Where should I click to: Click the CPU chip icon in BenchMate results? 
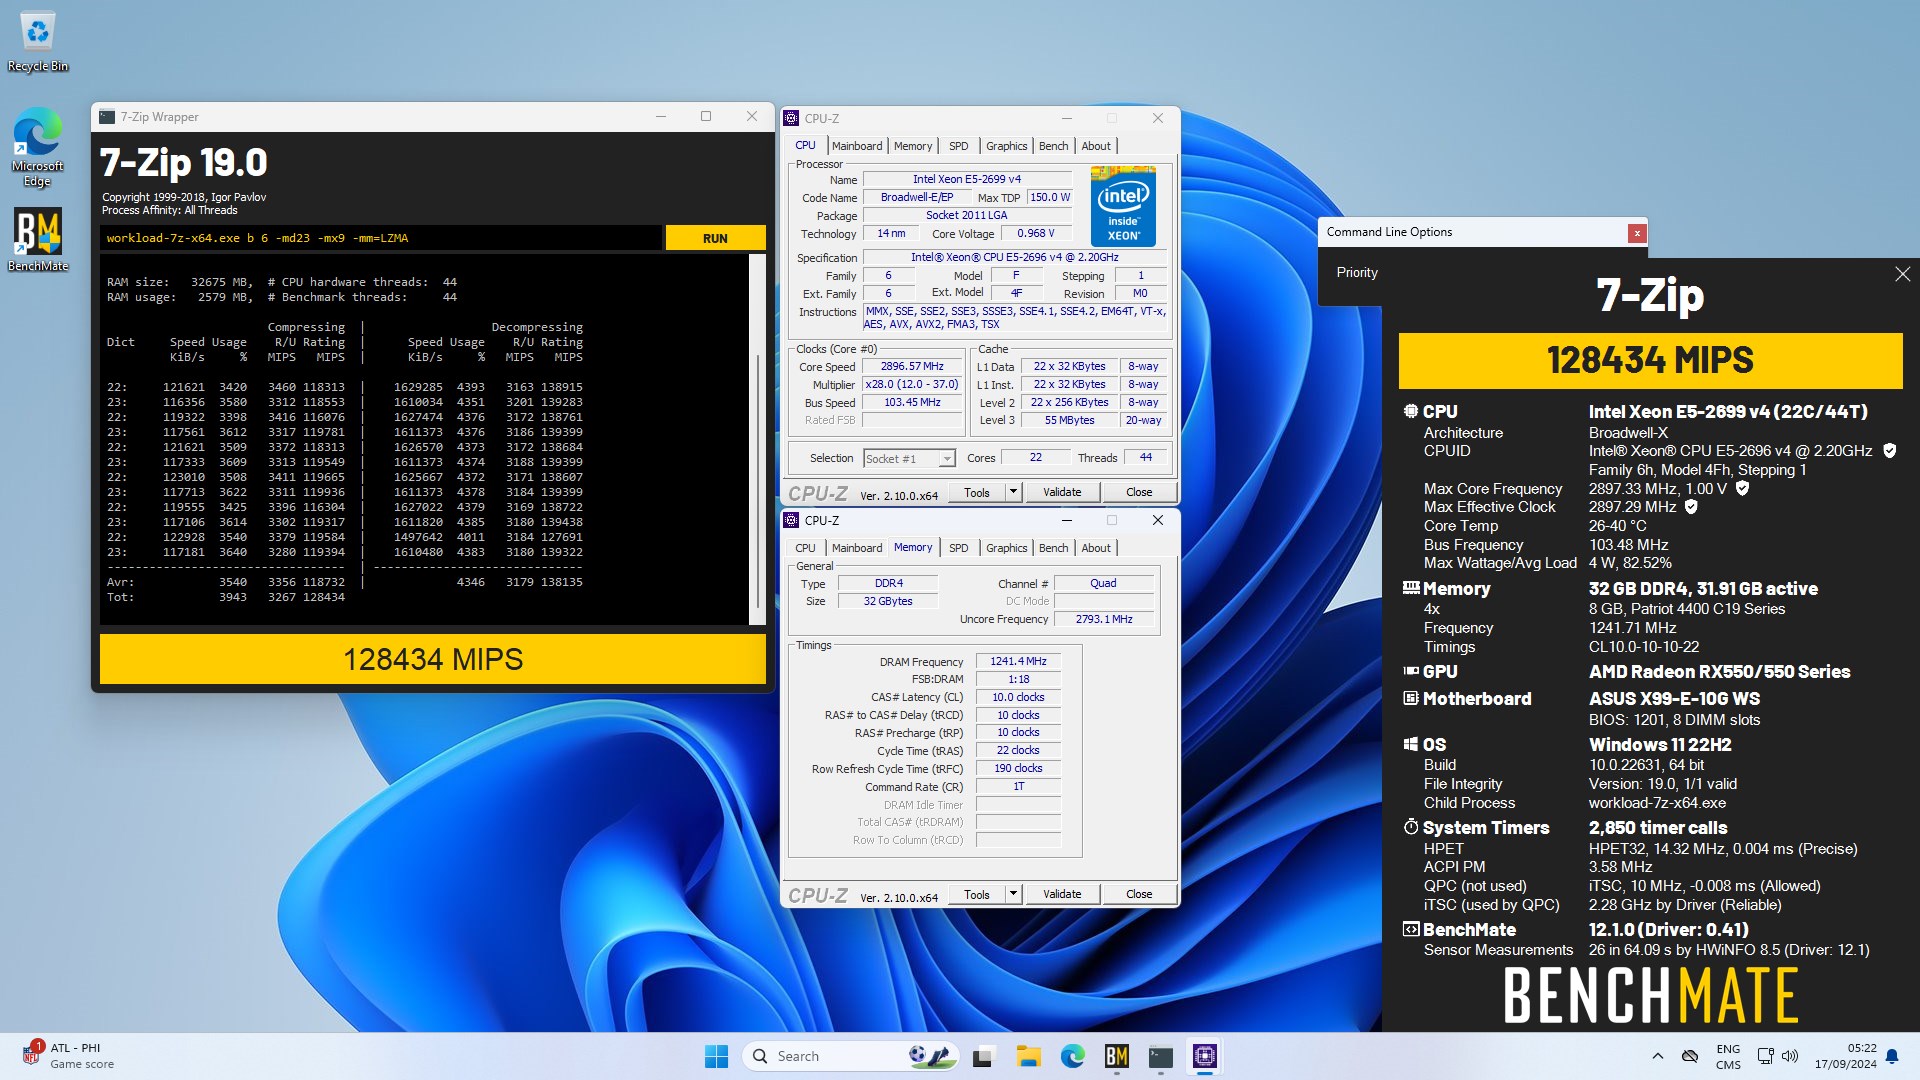[1410, 411]
